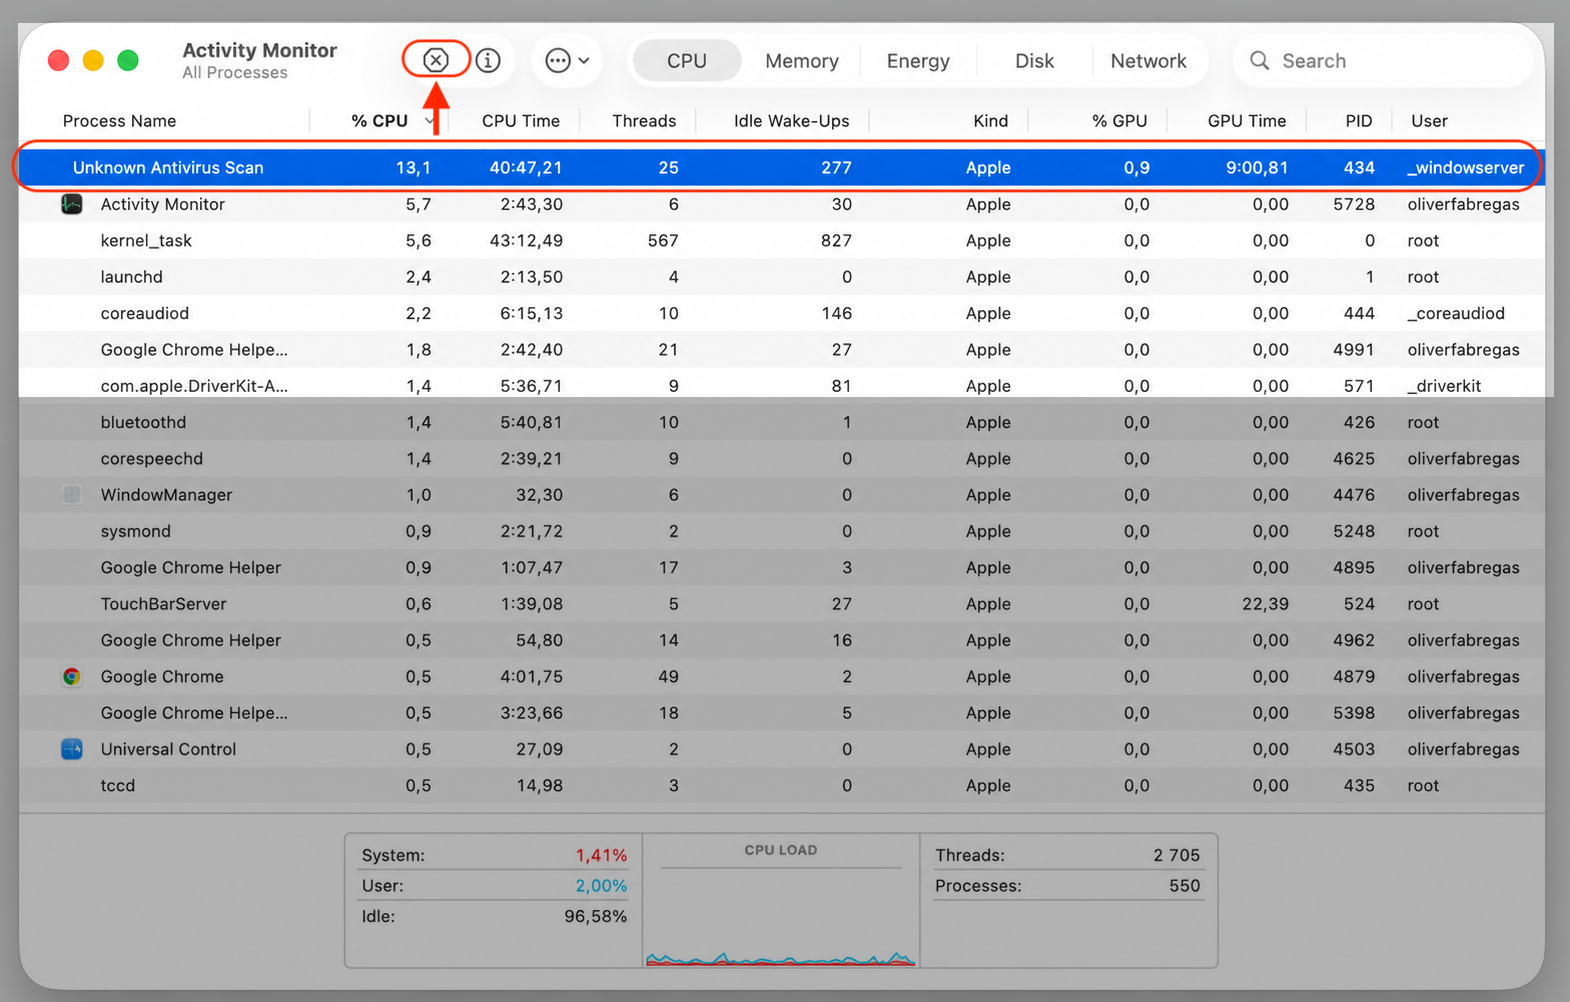Select the launchd process row
This screenshot has width=1570, height=1002.
[x=781, y=277]
